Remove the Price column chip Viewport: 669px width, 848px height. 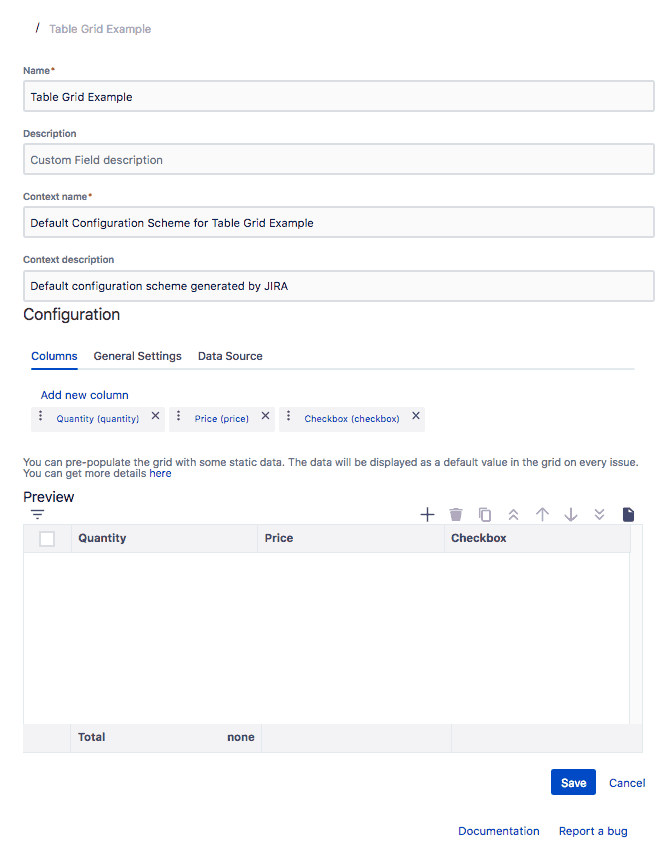click(x=265, y=416)
